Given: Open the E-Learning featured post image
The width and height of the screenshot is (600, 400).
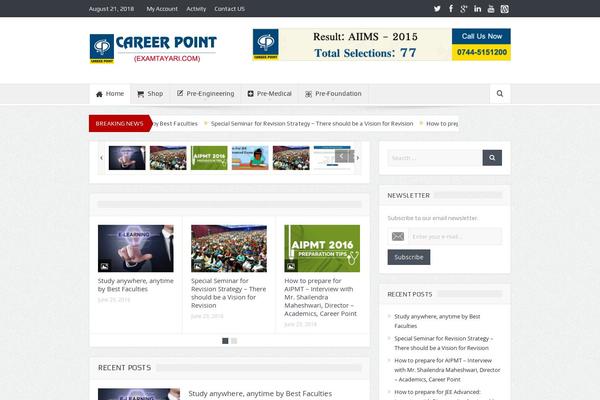Looking at the screenshot, I should coord(136,248).
